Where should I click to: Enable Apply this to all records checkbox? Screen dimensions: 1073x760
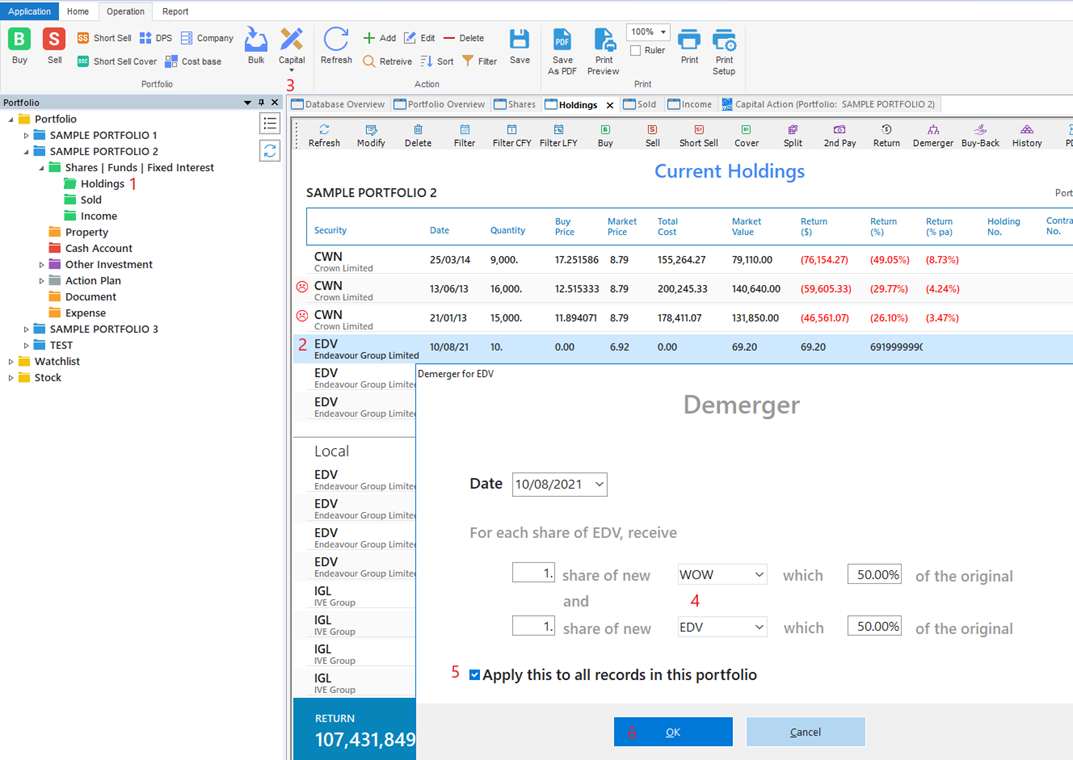click(x=474, y=673)
